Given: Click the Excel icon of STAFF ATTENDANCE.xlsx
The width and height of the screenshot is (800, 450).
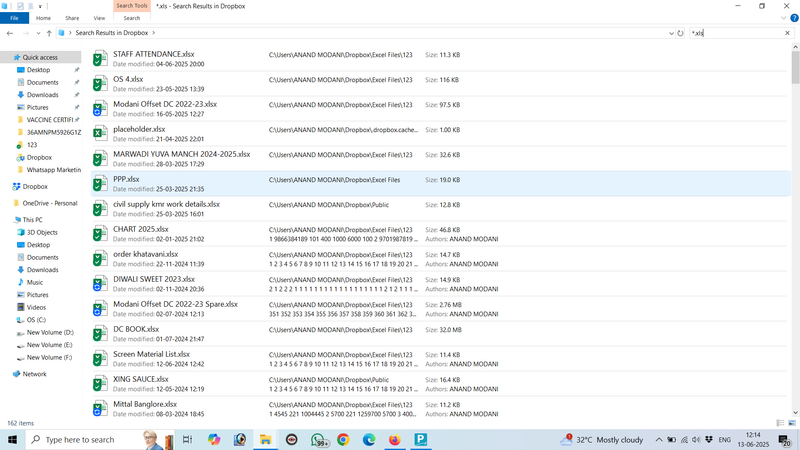Looking at the screenshot, I should coord(100,58).
